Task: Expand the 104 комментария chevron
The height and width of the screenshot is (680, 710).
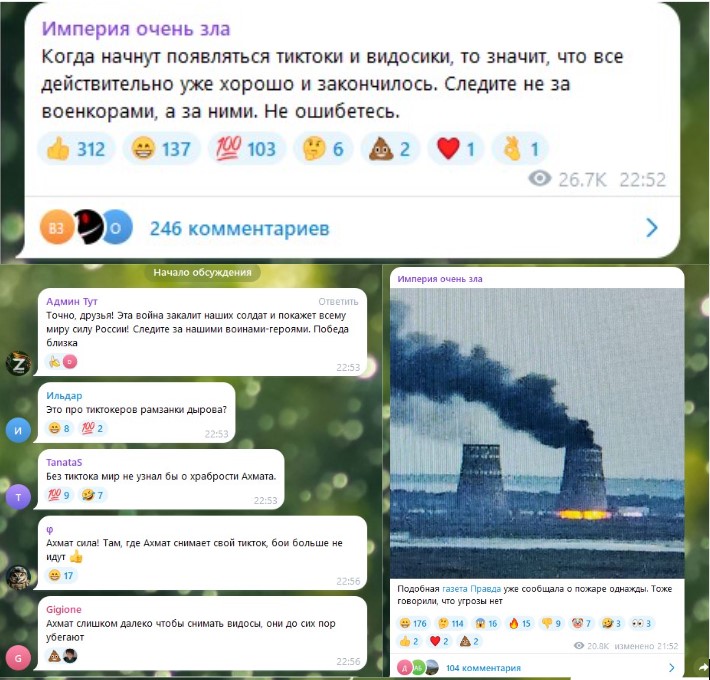Action: tap(671, 667)
